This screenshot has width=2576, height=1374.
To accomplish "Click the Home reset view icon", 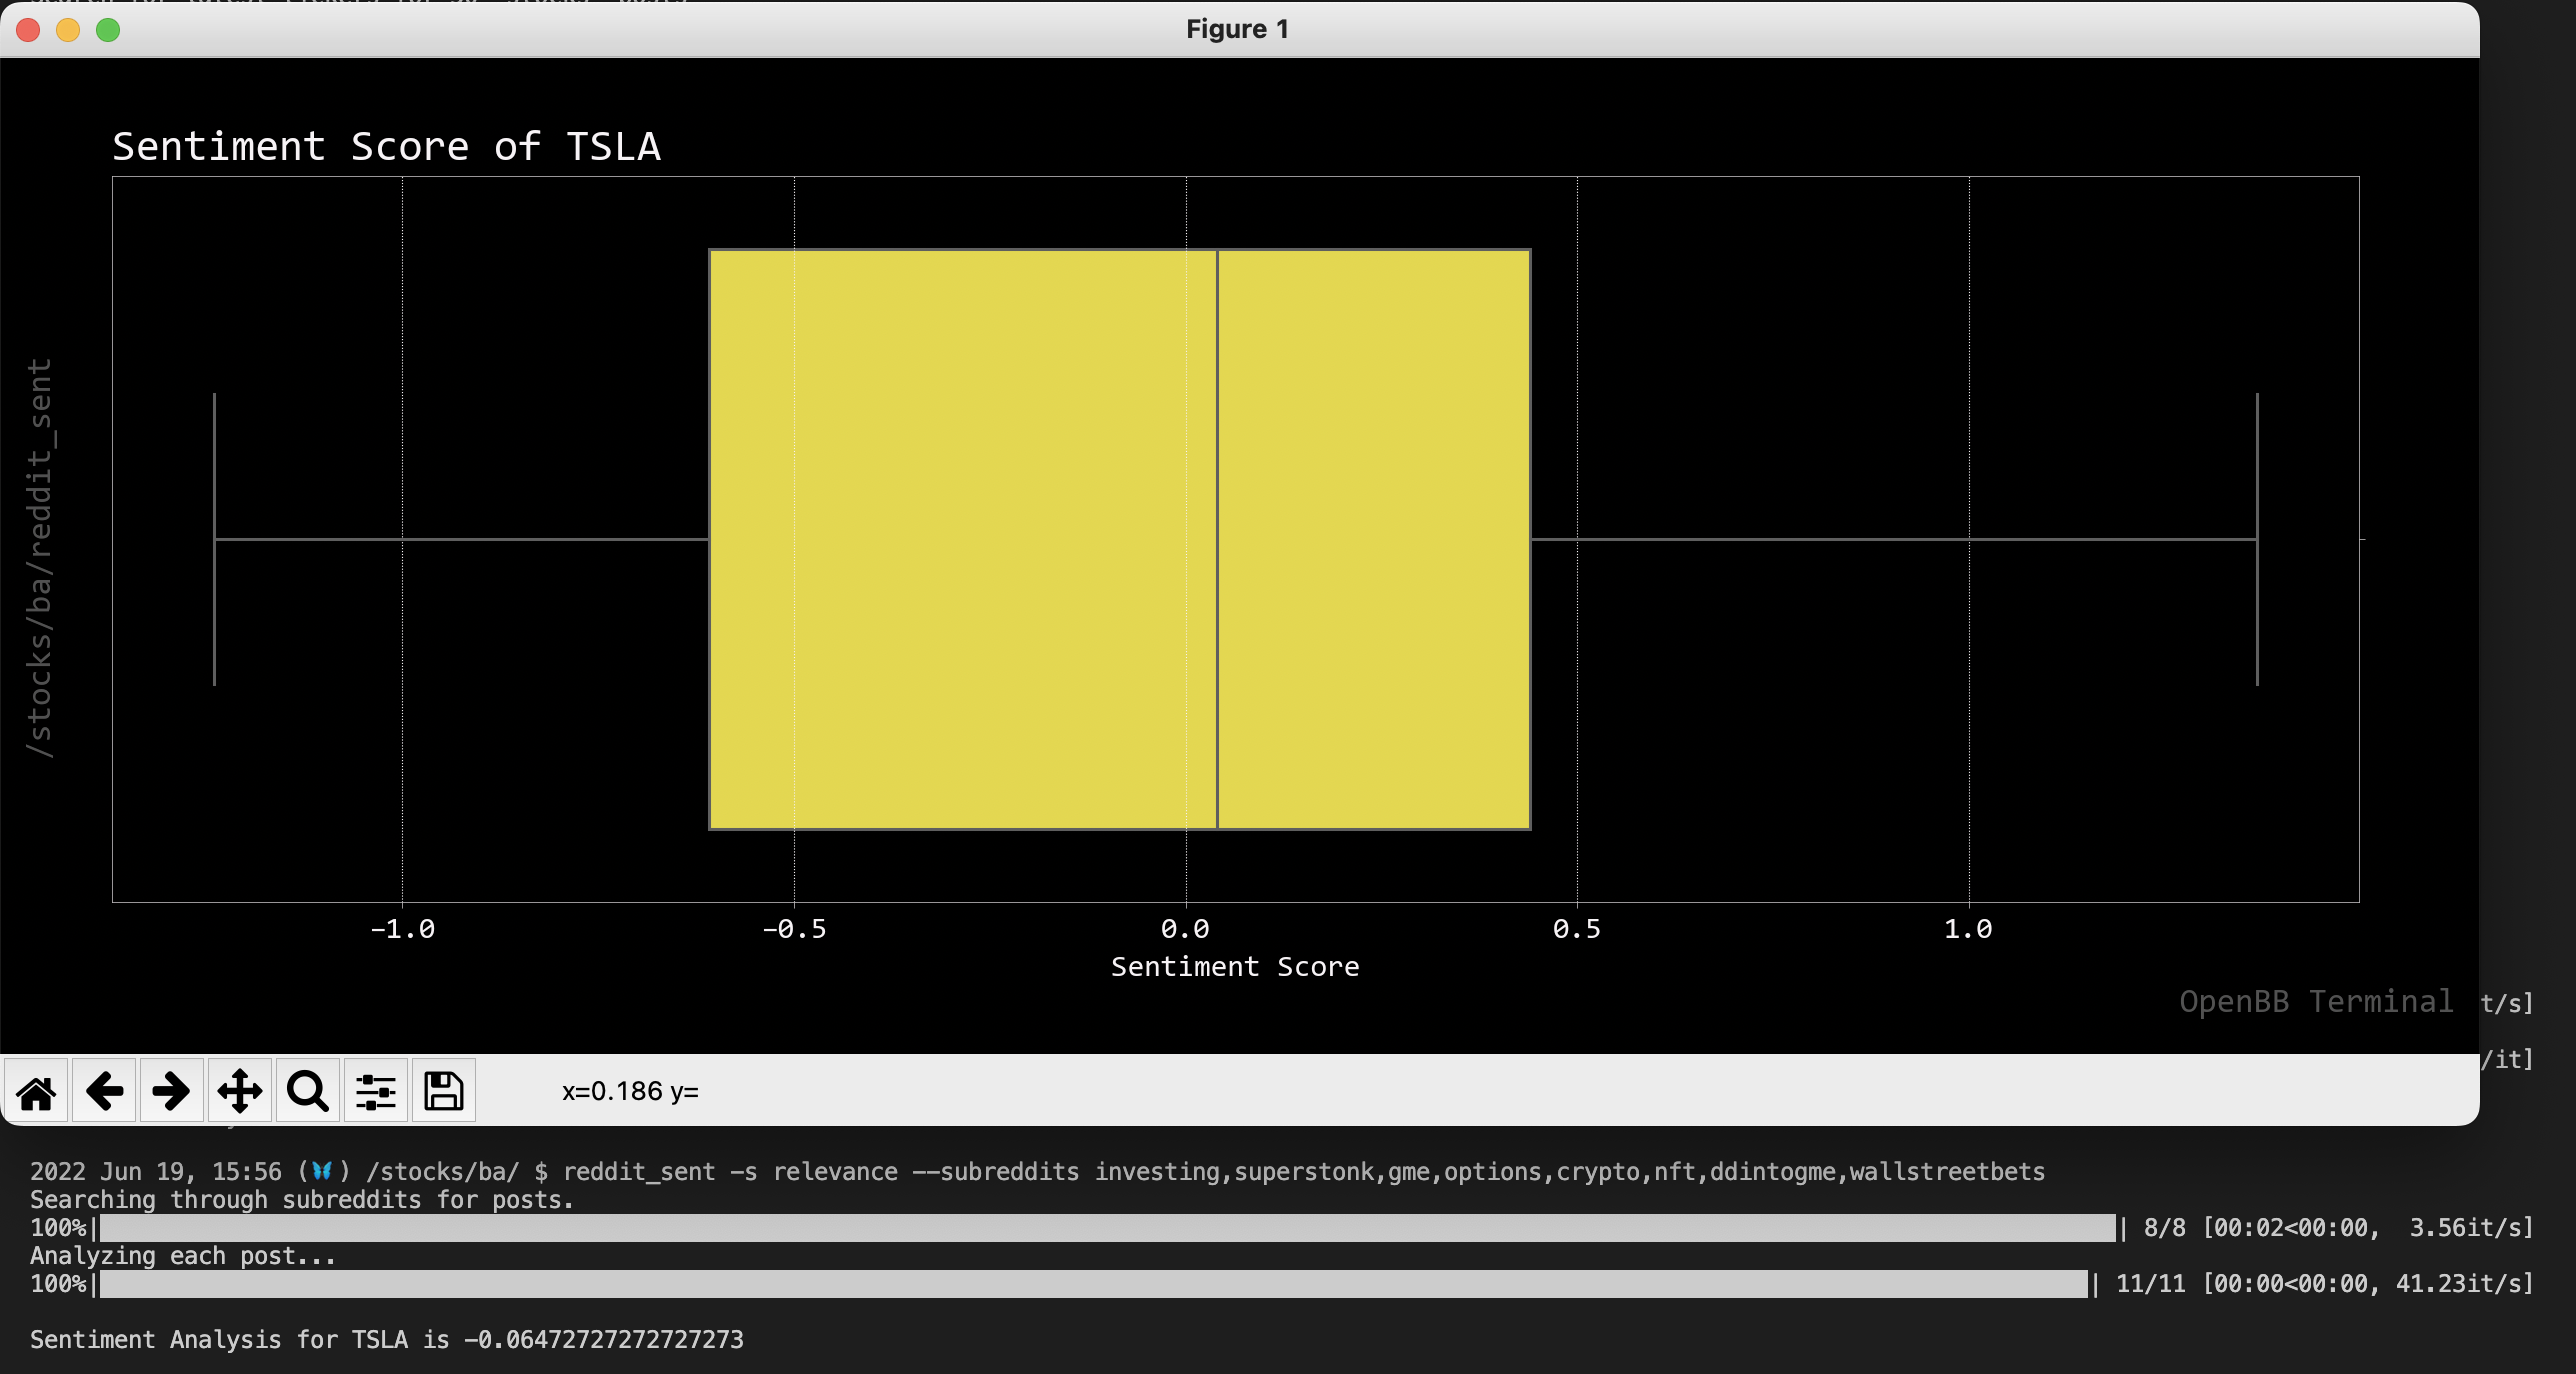I will (x=36, y=1091).
